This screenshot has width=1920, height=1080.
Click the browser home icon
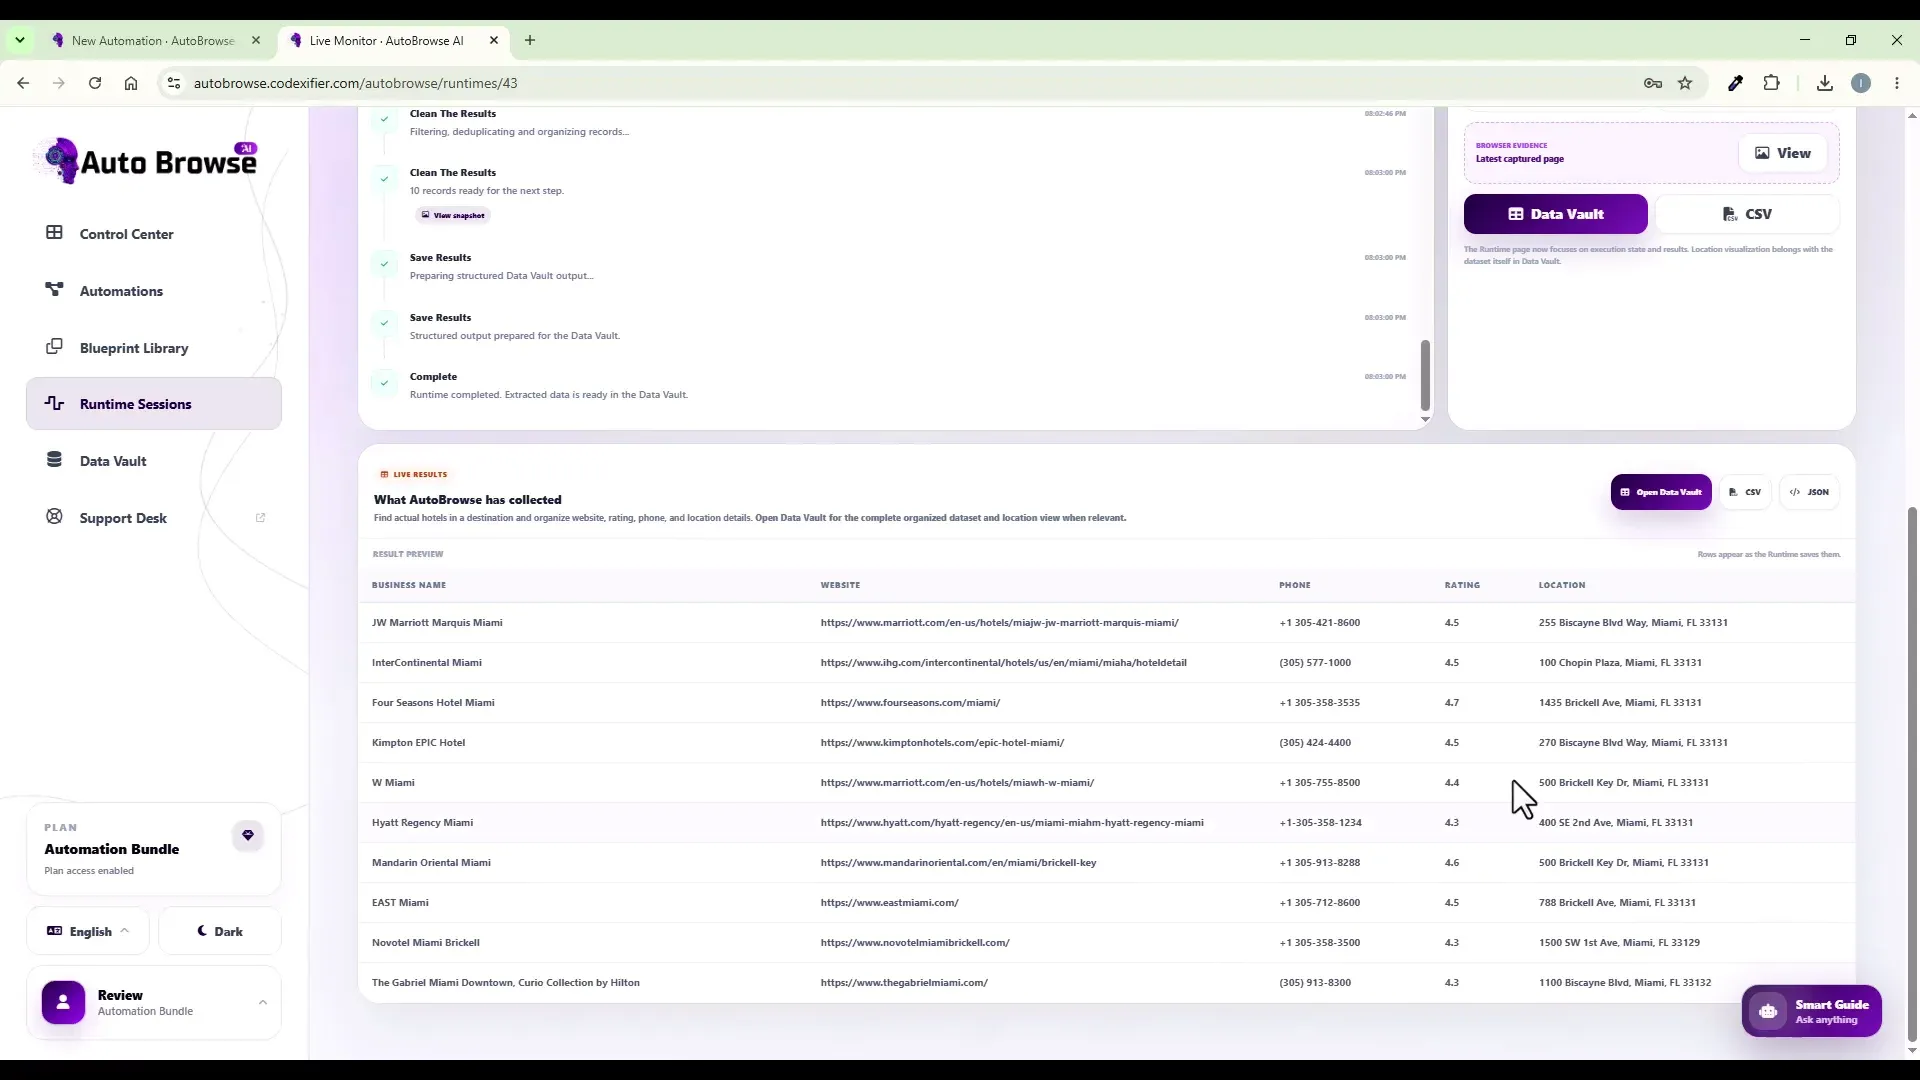(131, 83)
